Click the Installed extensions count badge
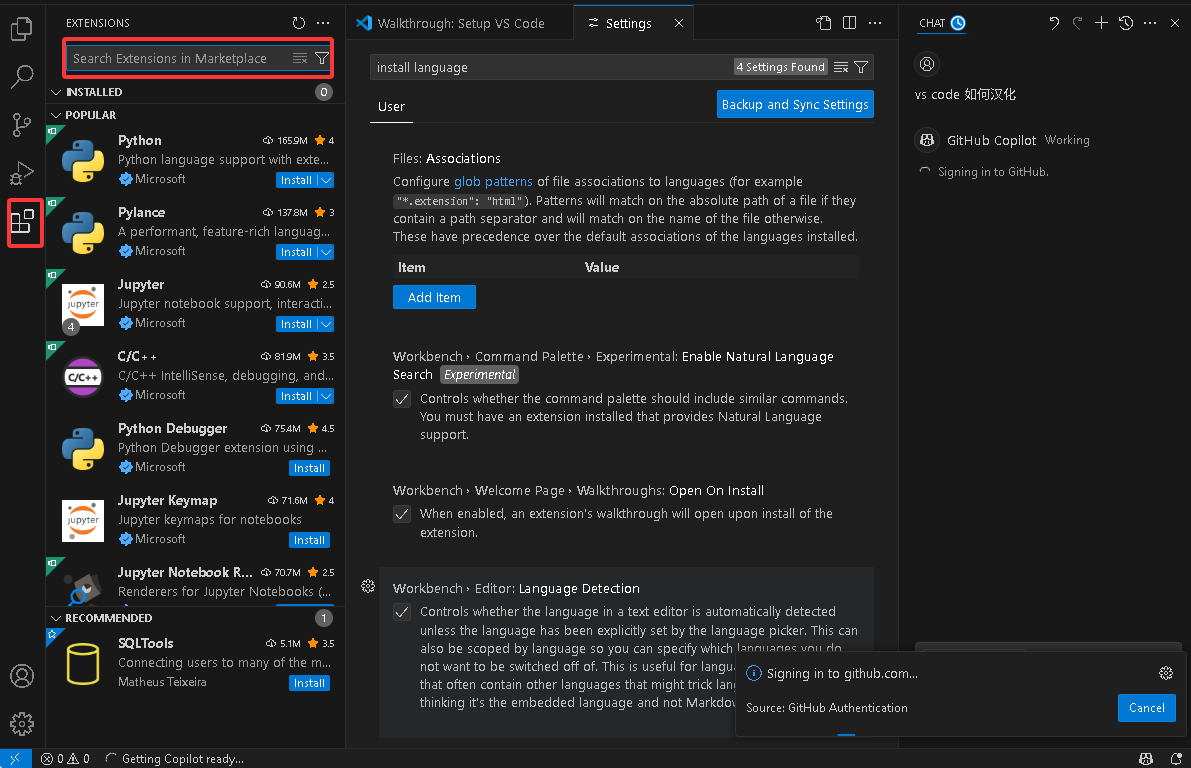 click(x=324, y=92)
